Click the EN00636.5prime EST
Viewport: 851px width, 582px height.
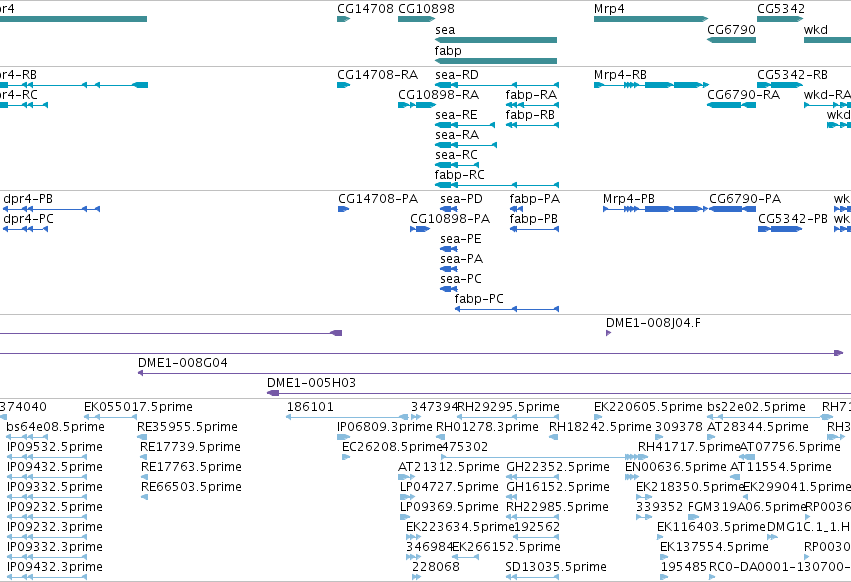[x=632, y=477]
